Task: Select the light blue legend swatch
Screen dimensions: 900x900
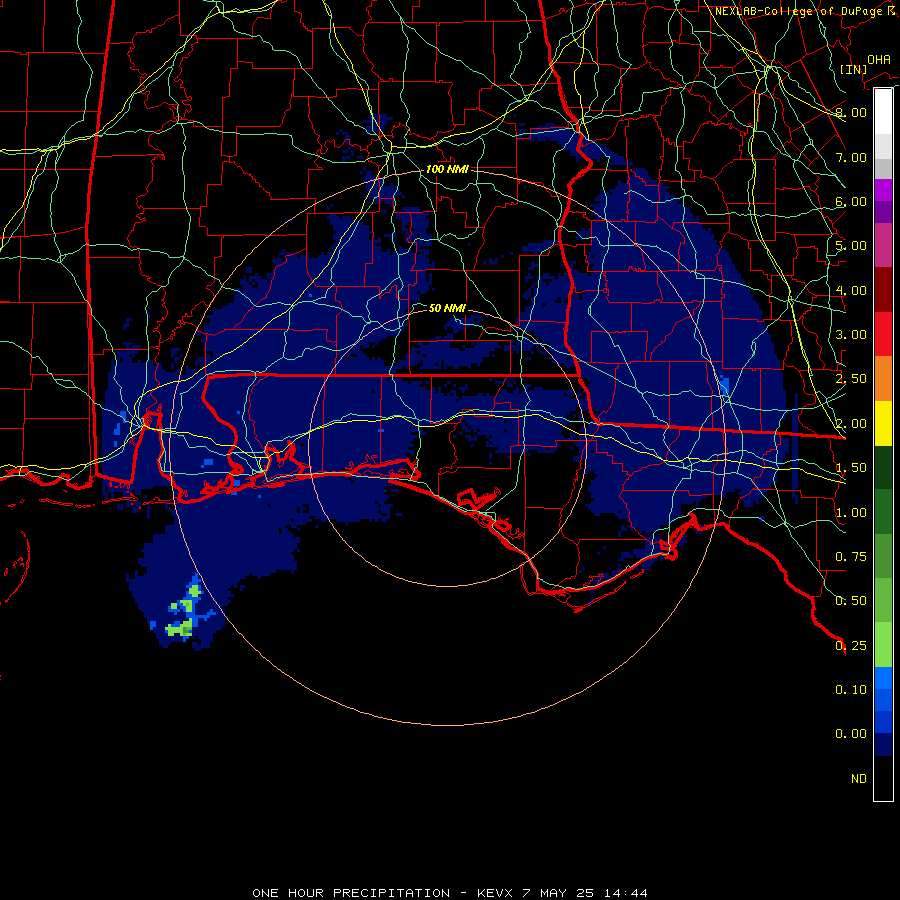Action: pyautogui.click(x=883, y=678)
